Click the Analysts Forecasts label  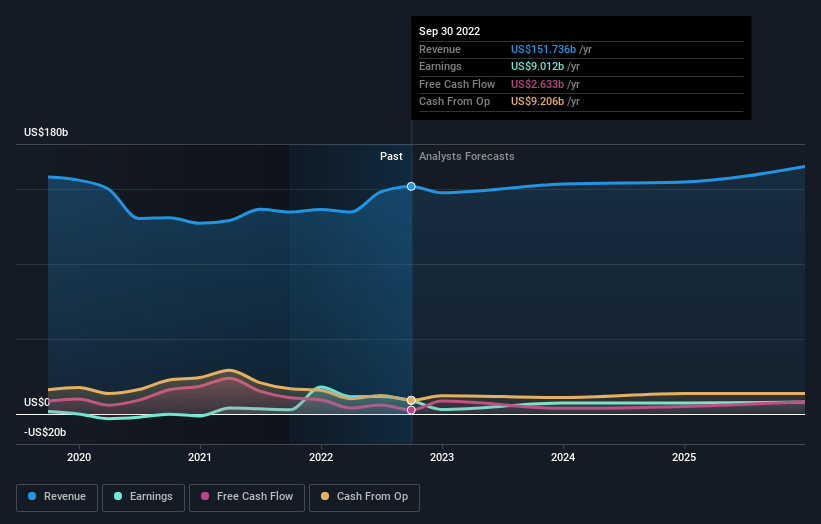tap(467, 157)
